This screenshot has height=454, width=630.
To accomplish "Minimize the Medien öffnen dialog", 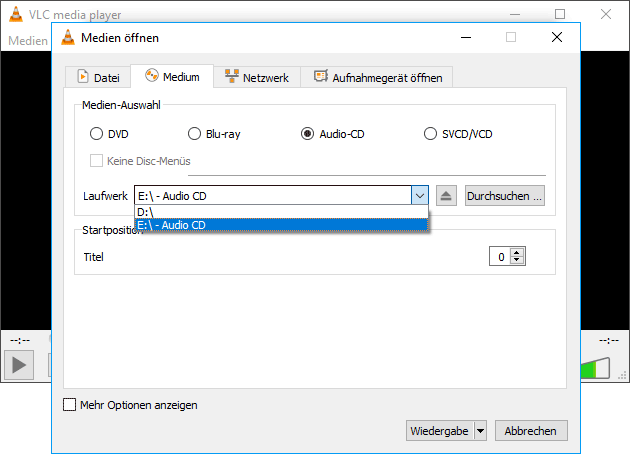I will pyautogui.click(x=466, y=37).
